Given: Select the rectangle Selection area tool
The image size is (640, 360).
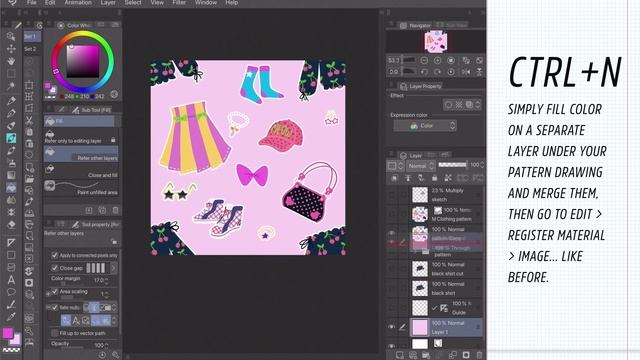Looking at the screenshot, I should click(11, 74).
